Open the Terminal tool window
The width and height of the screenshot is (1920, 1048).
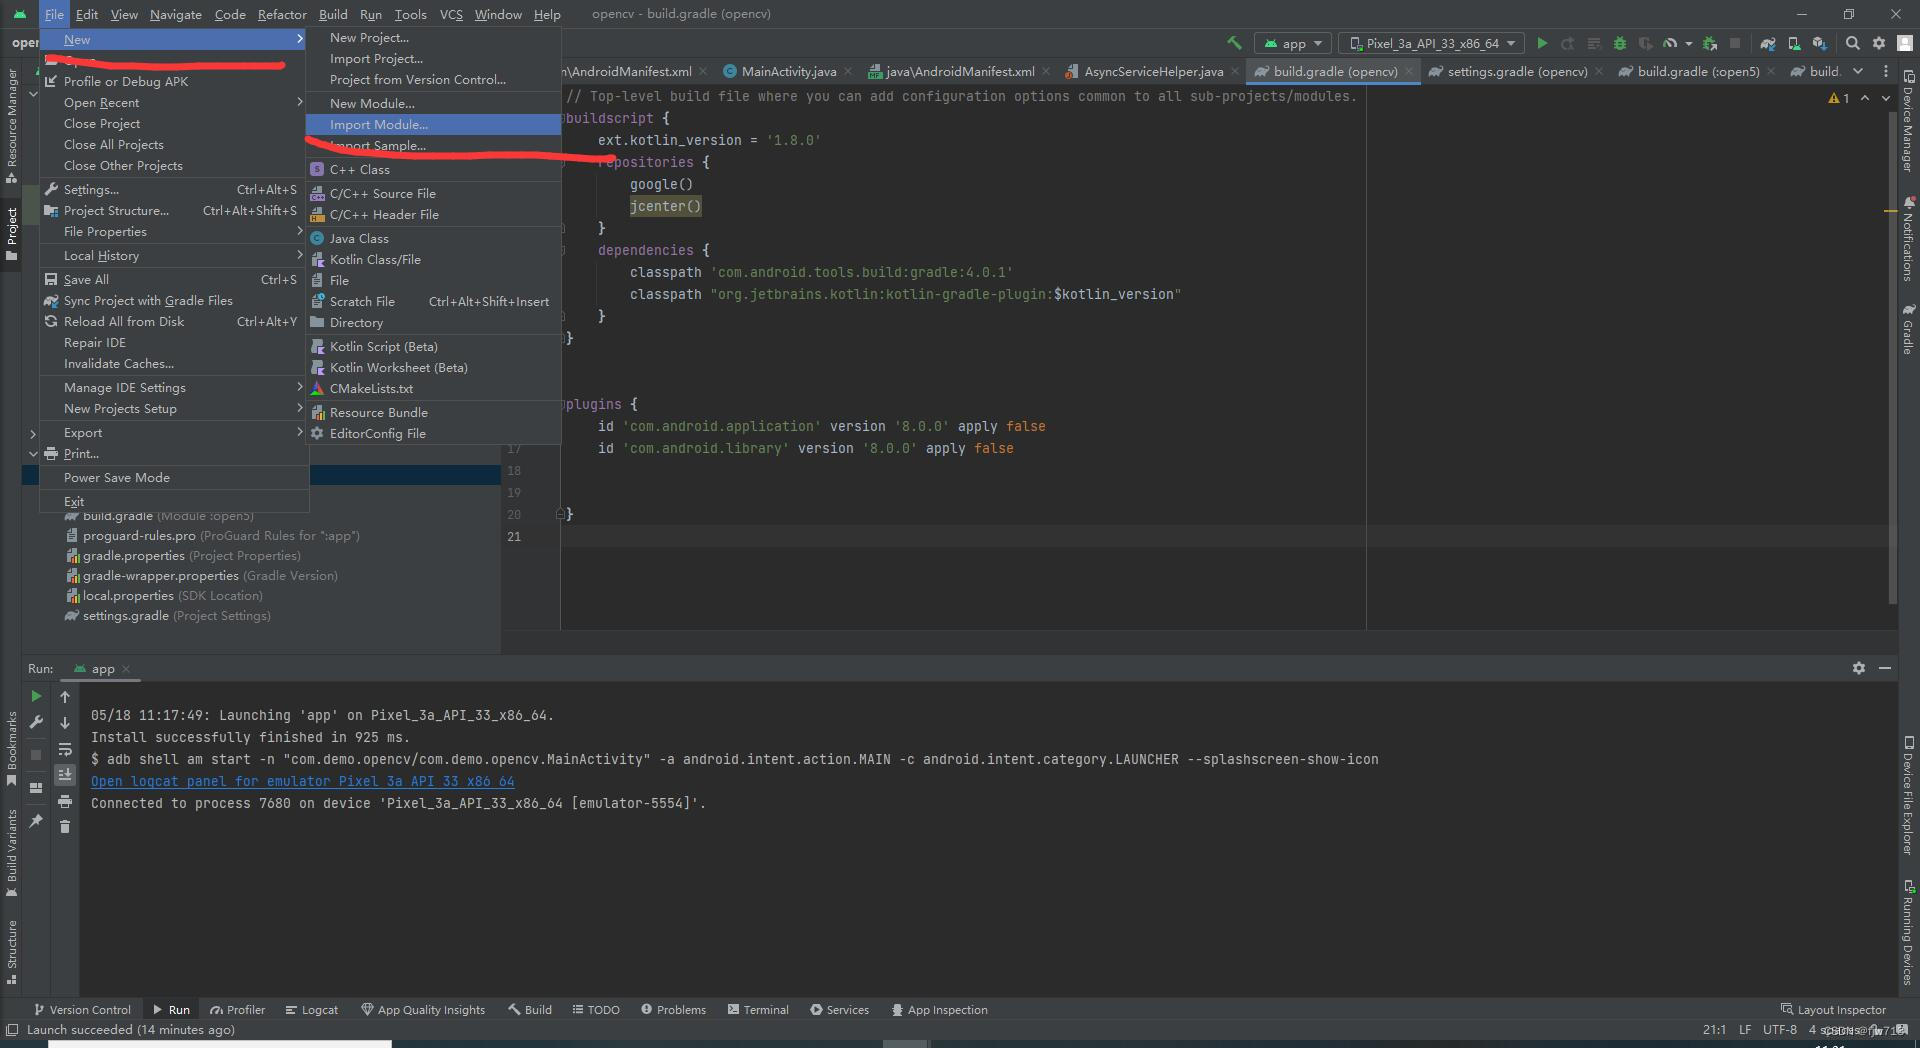758,1009
